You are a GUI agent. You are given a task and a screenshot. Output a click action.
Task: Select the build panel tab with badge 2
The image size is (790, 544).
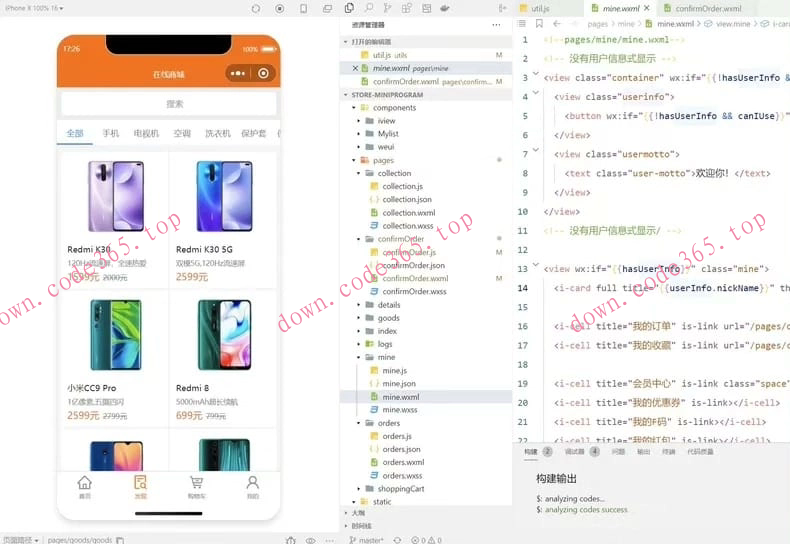538,451
